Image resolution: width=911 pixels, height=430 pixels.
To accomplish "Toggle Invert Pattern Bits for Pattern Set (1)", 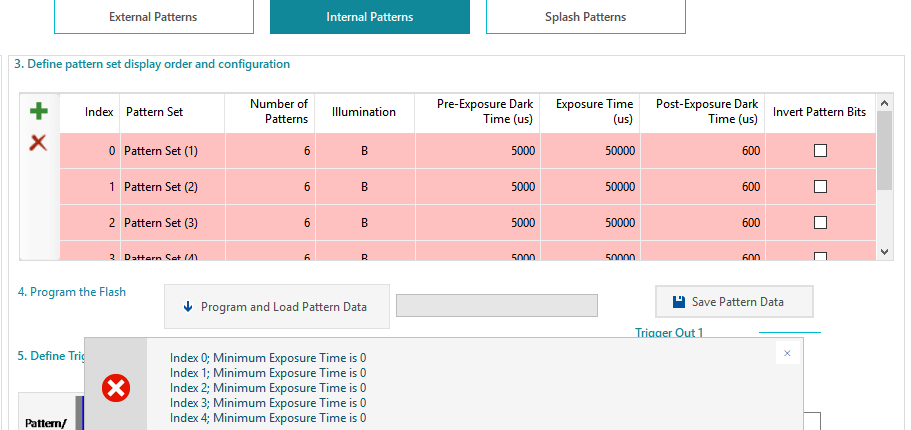I will pyautogui.click(x=820, y=151).
